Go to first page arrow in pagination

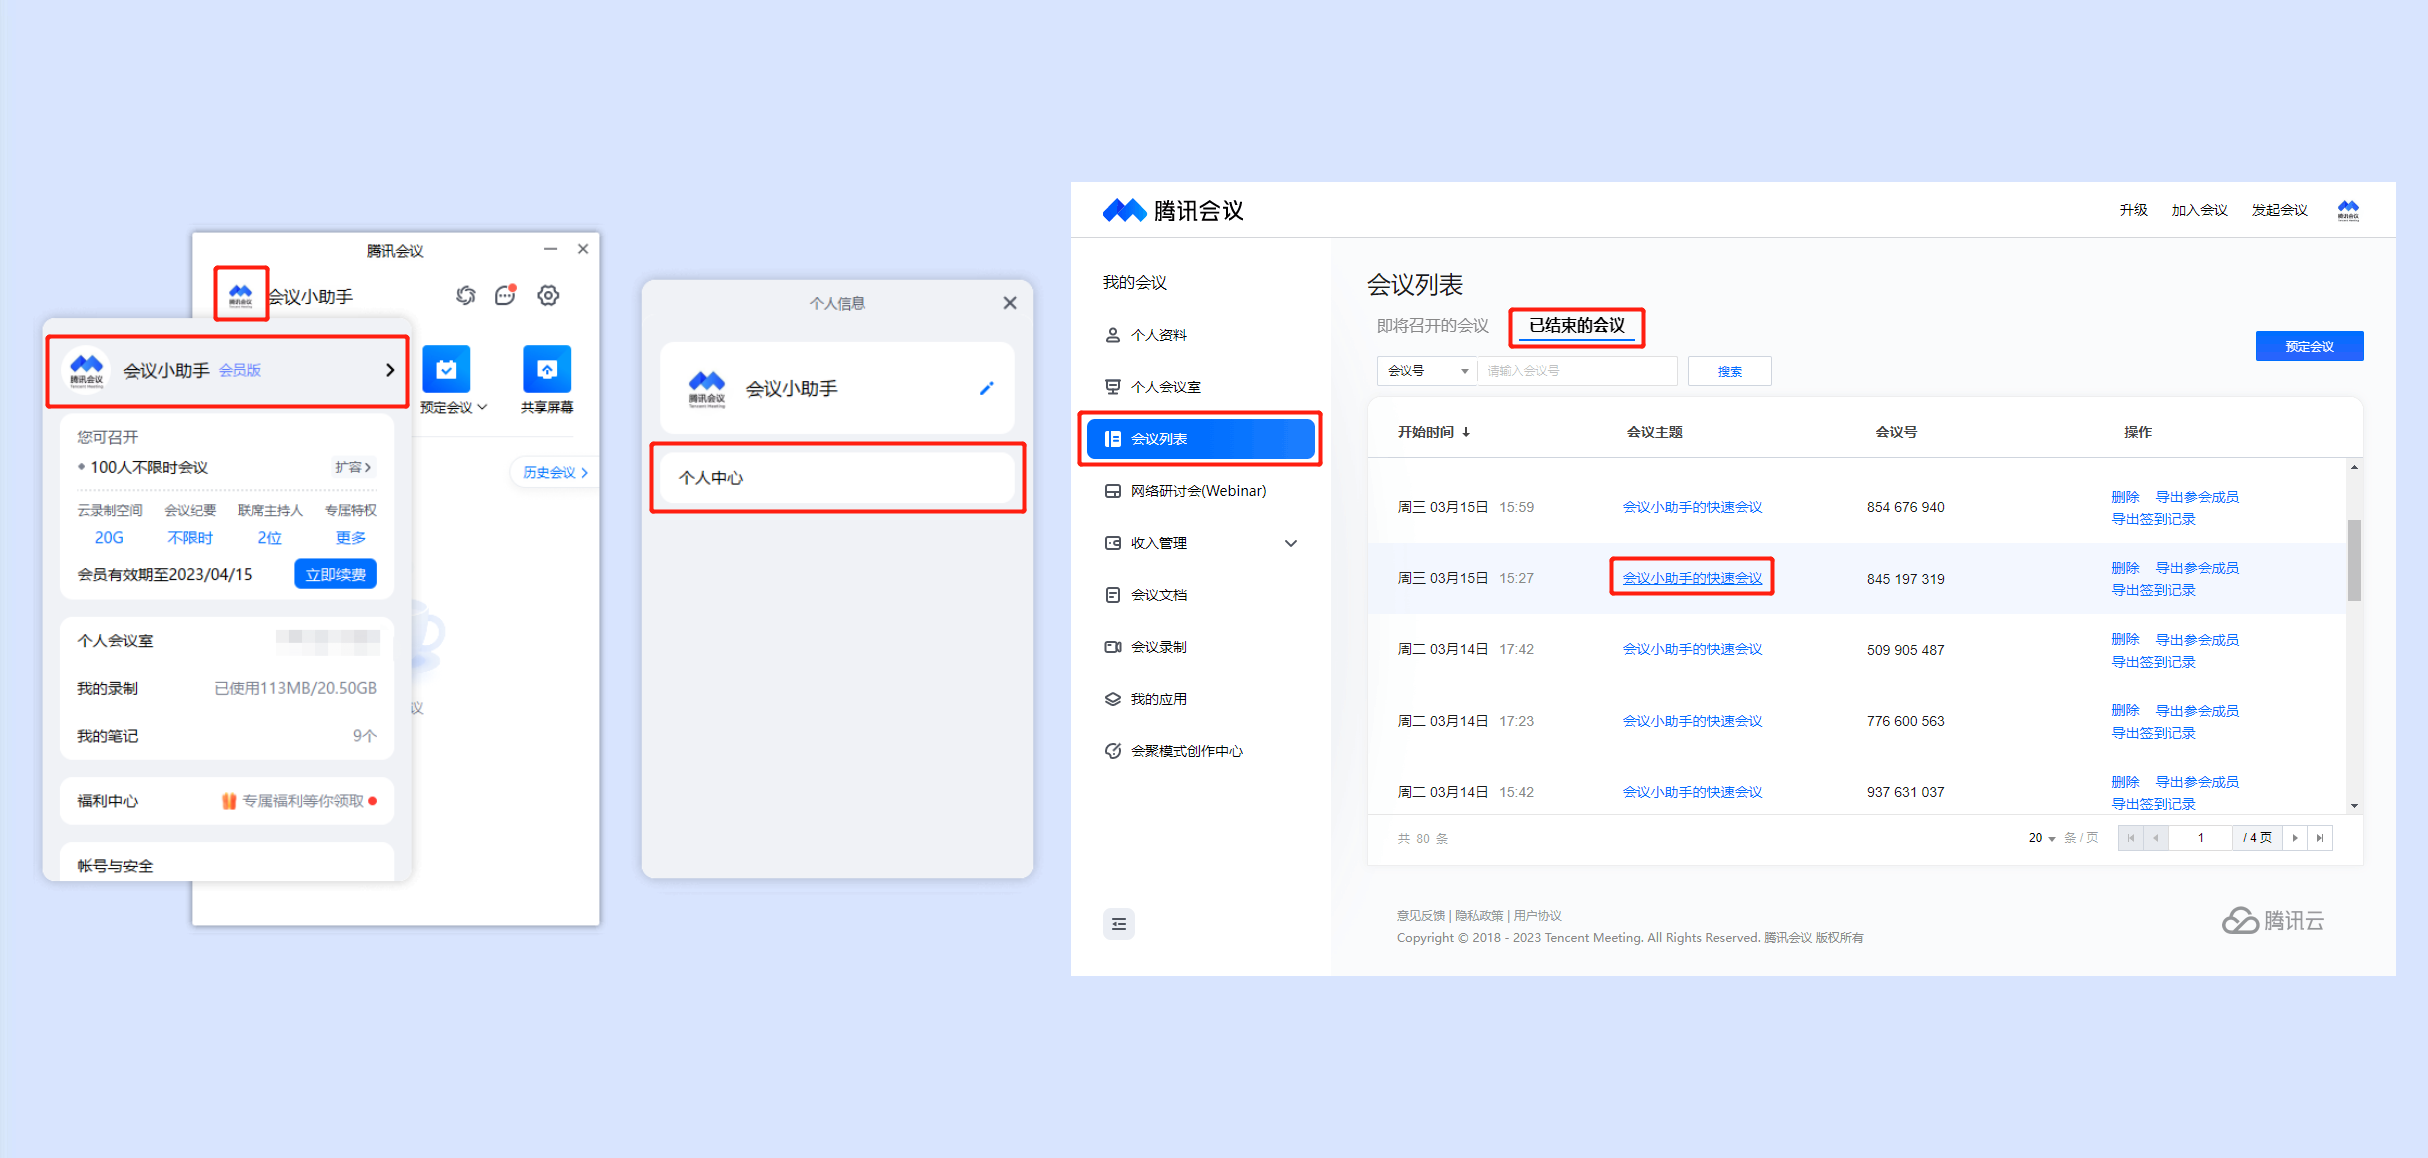[x=2131, y=838]
